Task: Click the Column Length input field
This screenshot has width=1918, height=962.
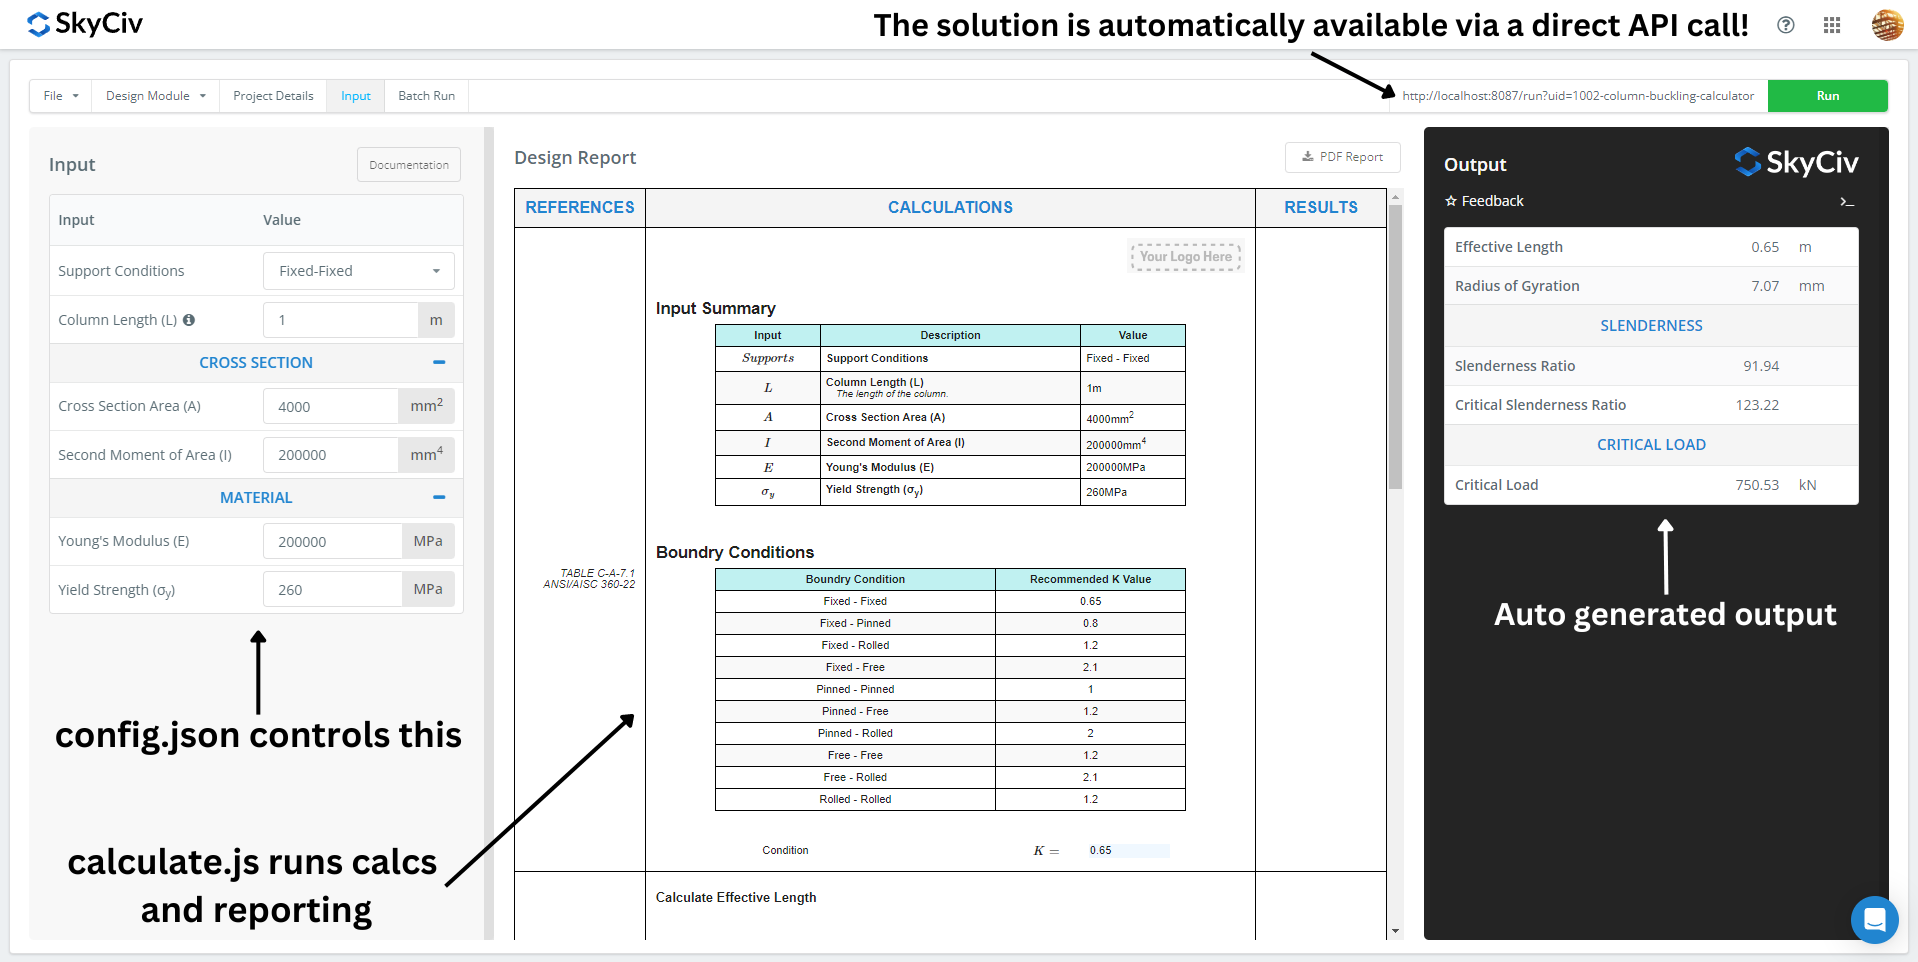Action: click(341, 320)
